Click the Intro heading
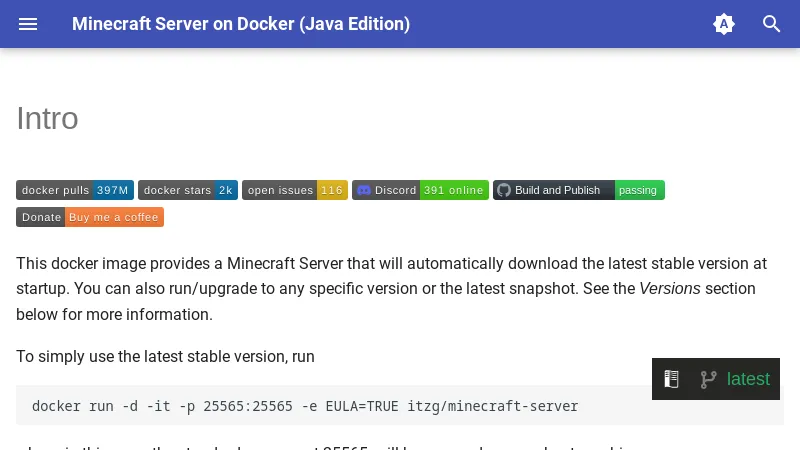The image size is (800, 450). [47, 118]
